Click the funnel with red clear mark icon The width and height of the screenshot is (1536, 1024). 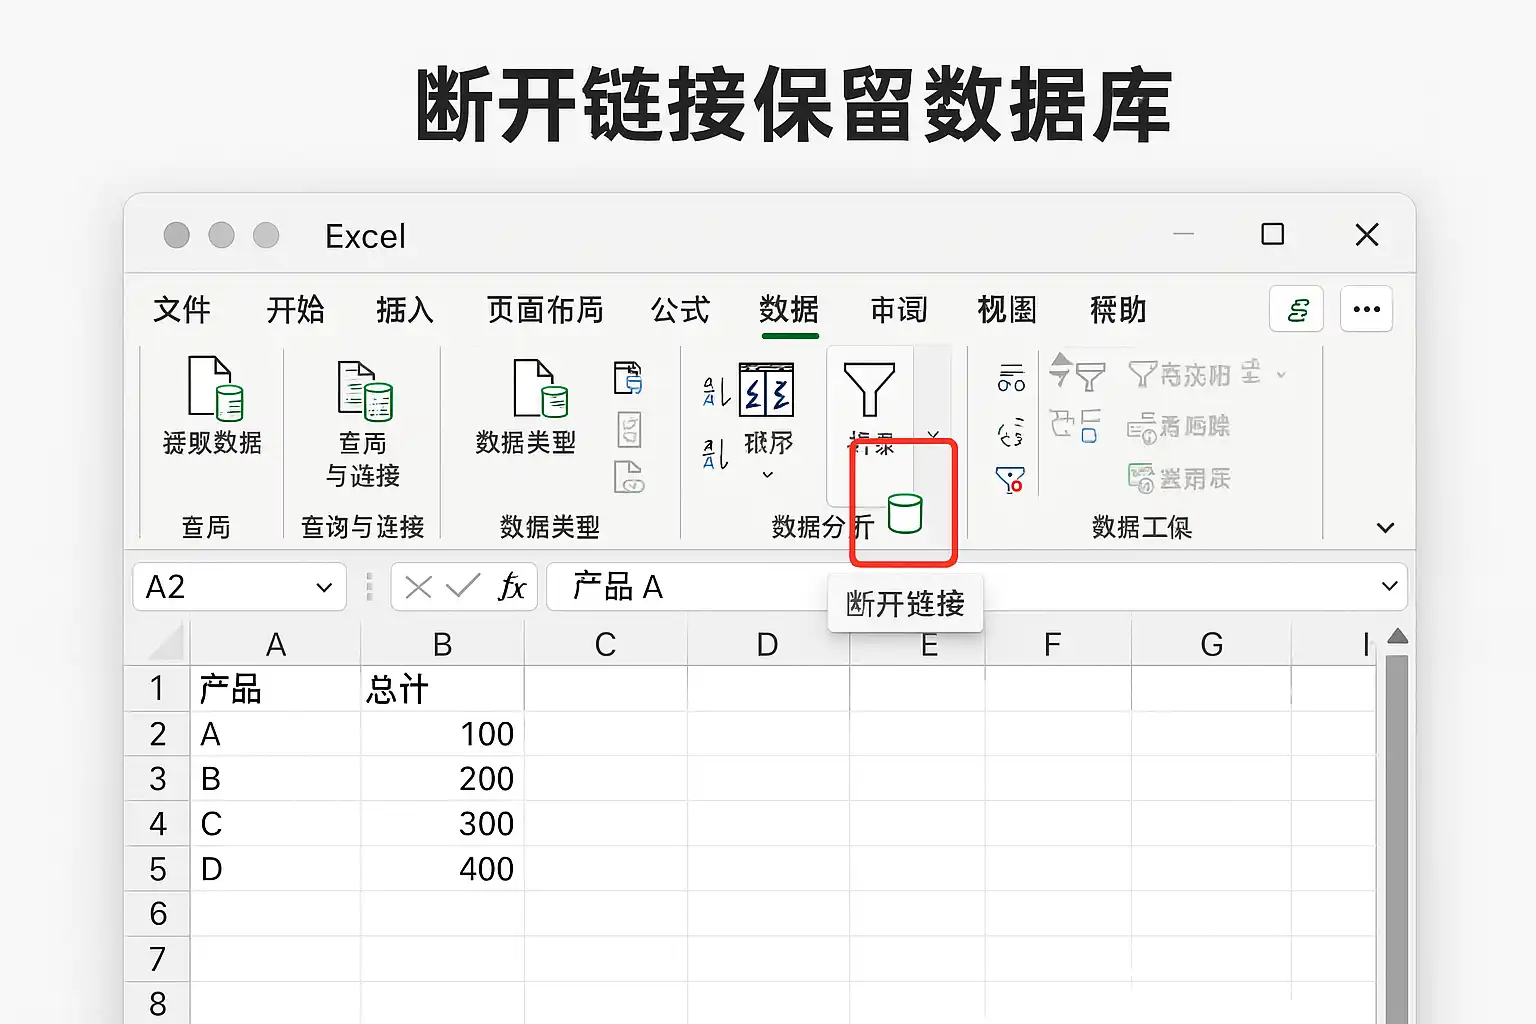pyautogui.click(x=1010, y=480)
